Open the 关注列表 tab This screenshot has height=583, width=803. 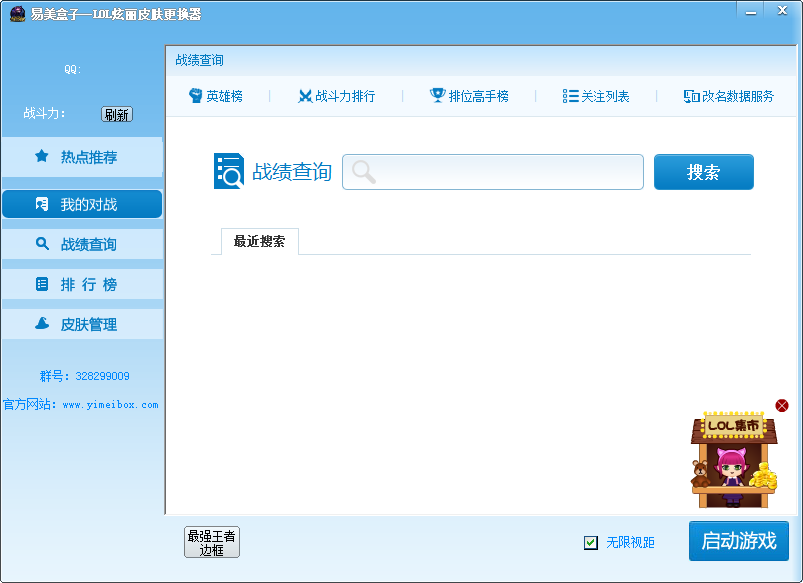click(x=596, y=96)
